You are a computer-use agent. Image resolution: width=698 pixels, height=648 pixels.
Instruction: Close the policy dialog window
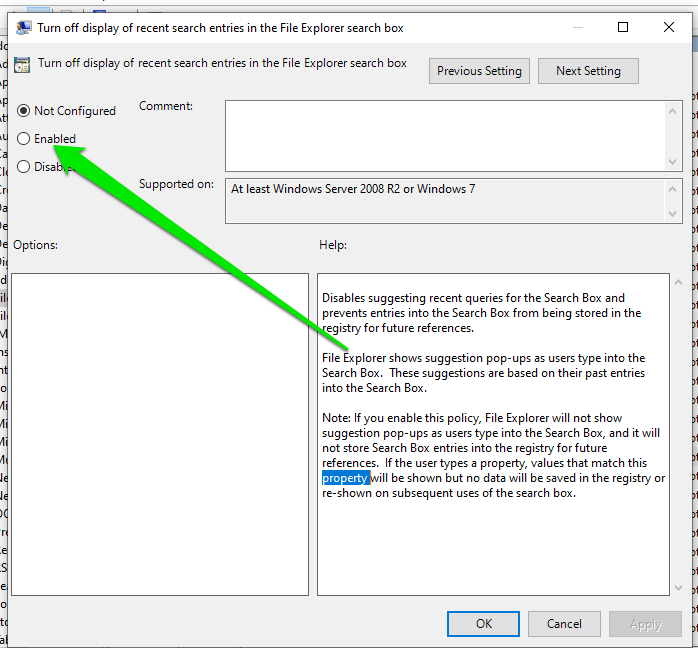669,27
